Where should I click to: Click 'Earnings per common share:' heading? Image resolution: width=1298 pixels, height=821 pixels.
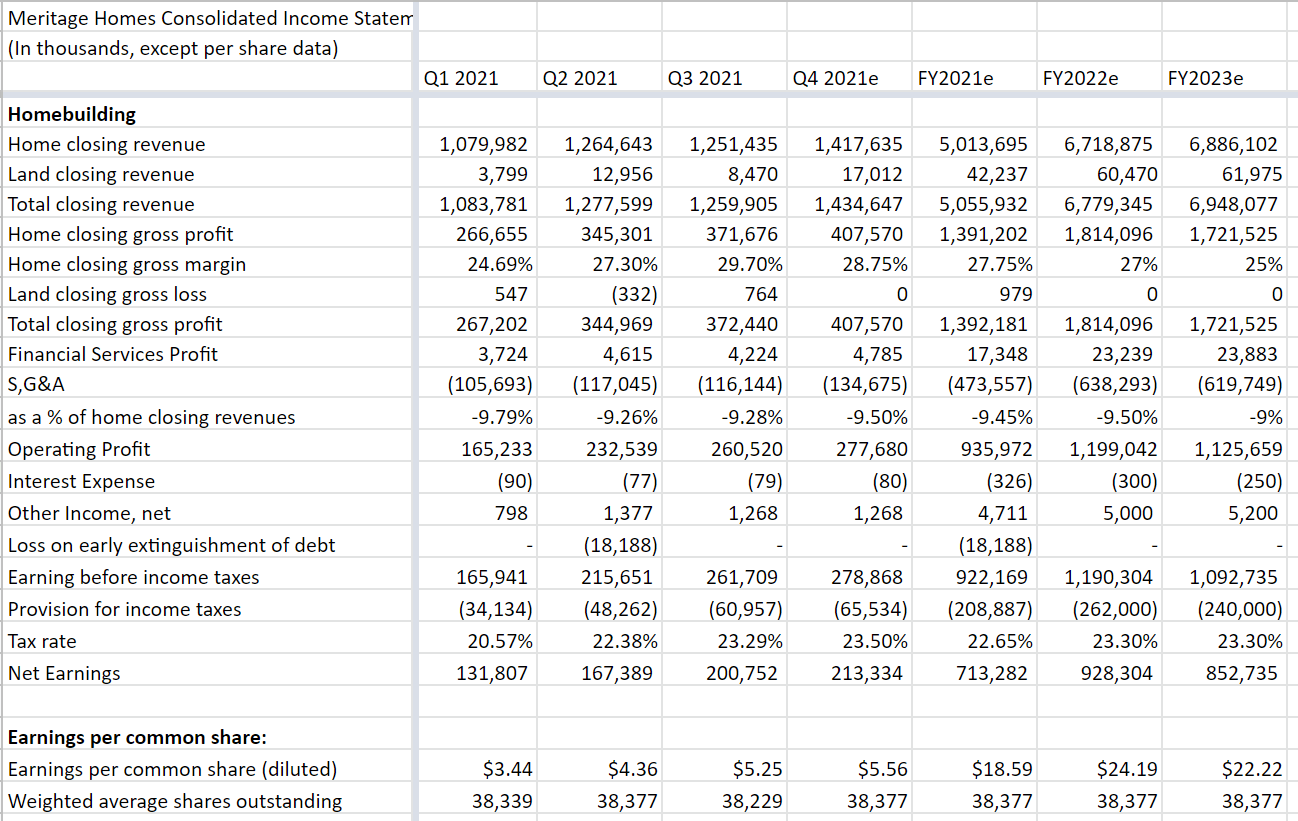coord(137,738)
